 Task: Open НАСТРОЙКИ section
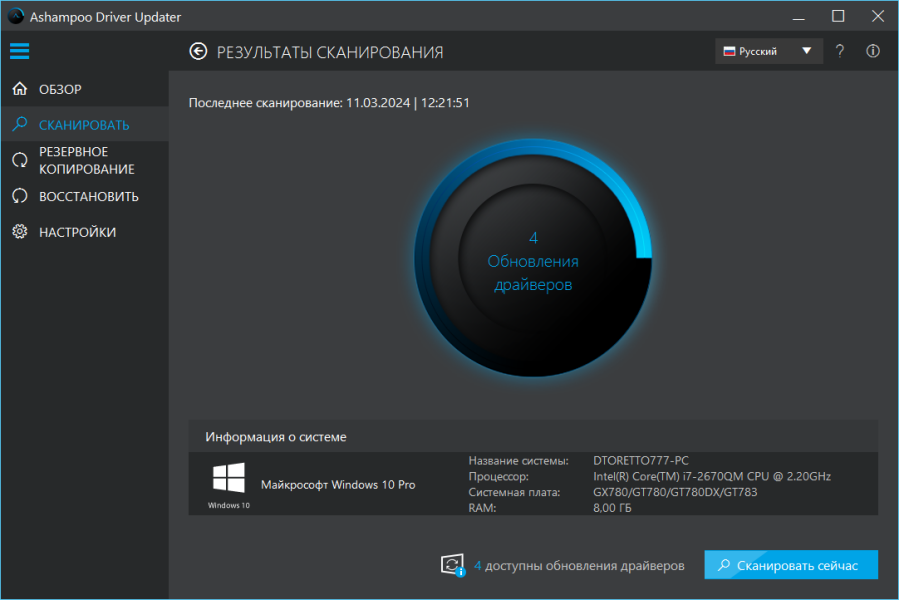(x=85, y=232)
